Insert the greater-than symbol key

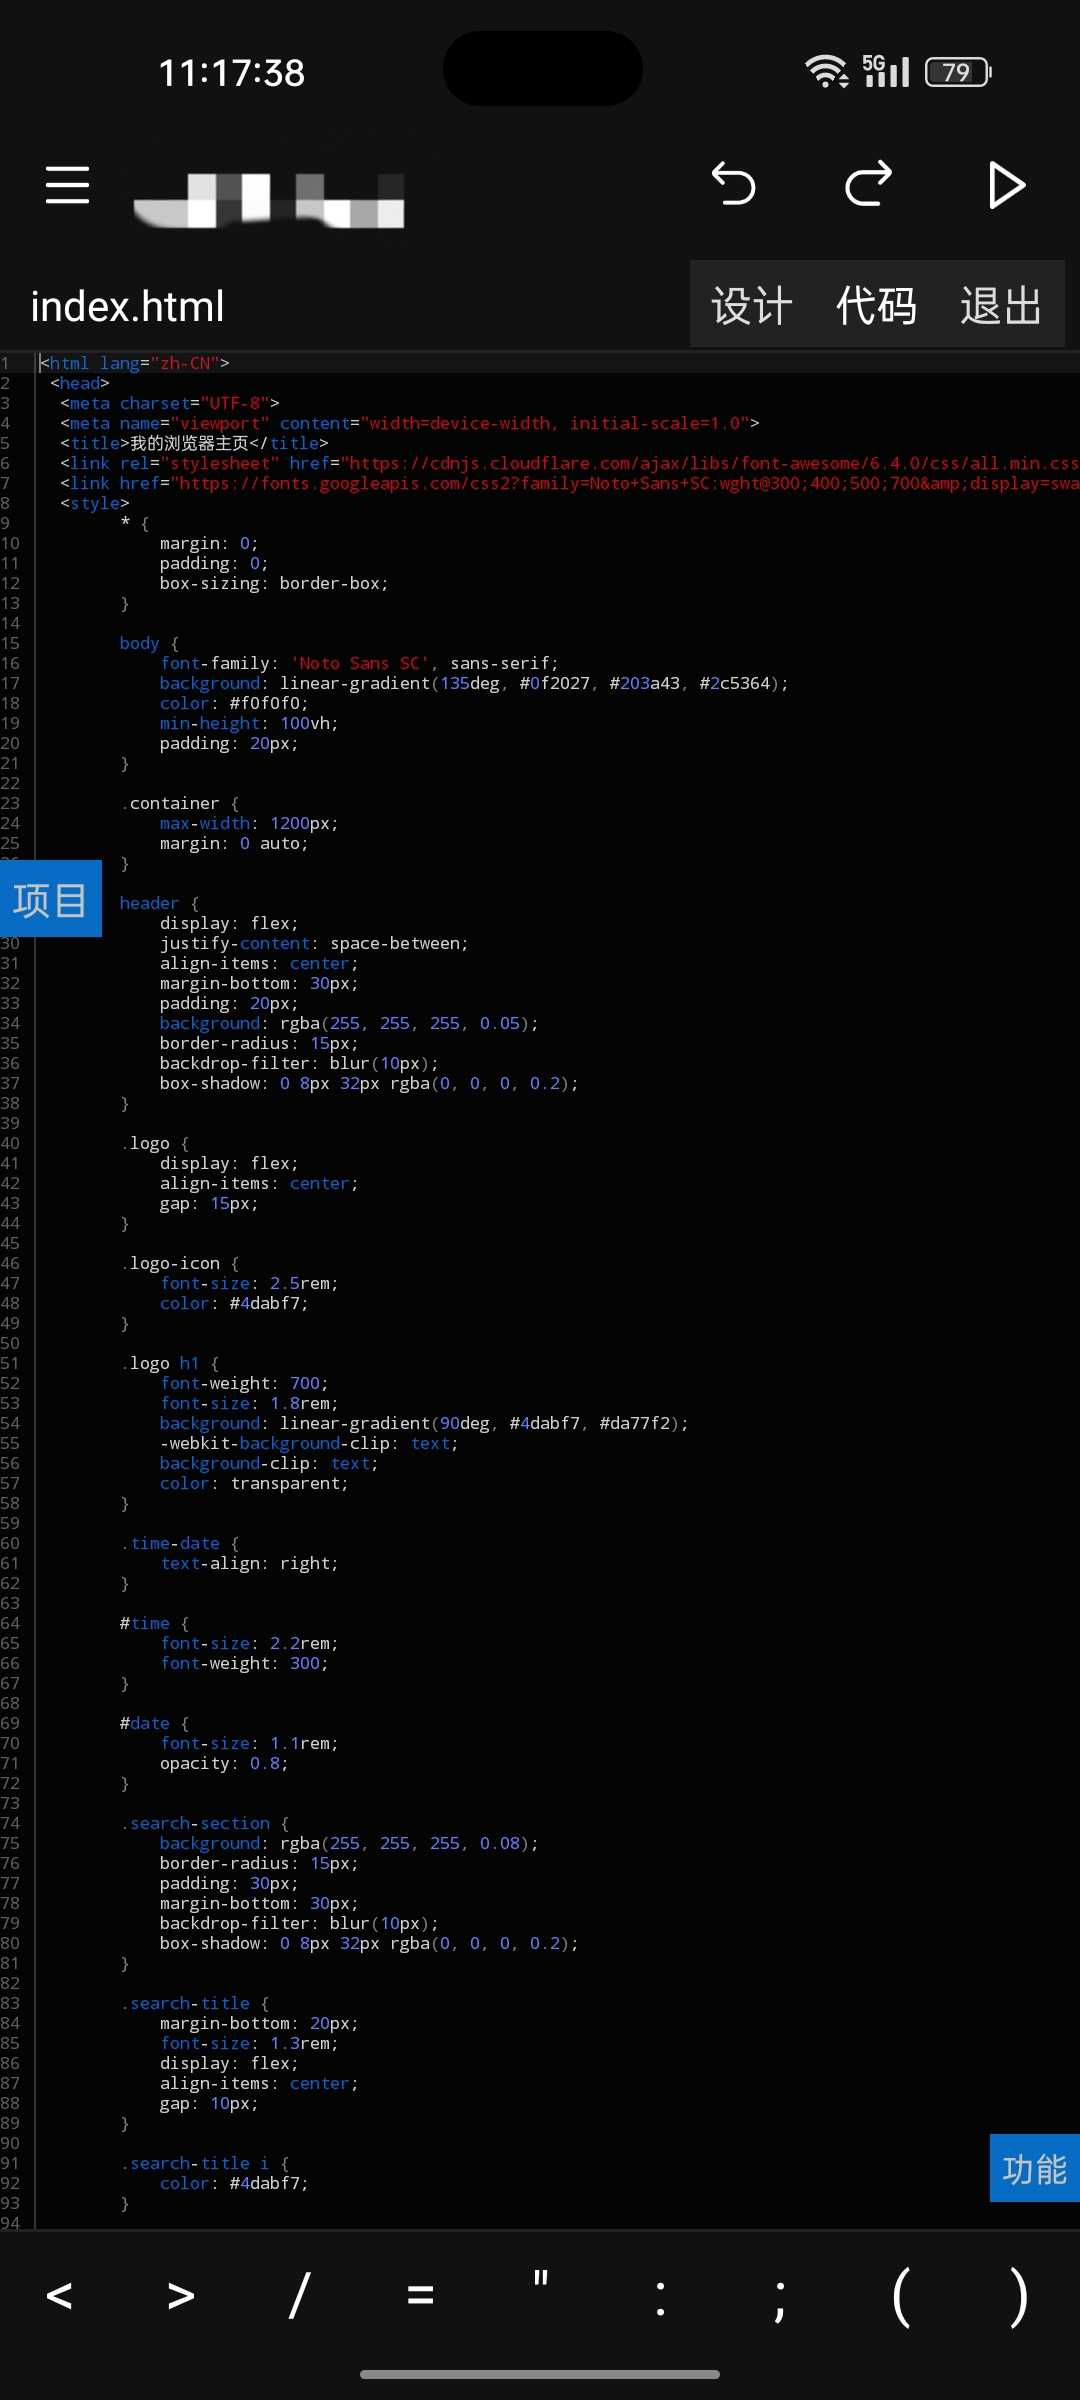click(x=180, y=2296)
